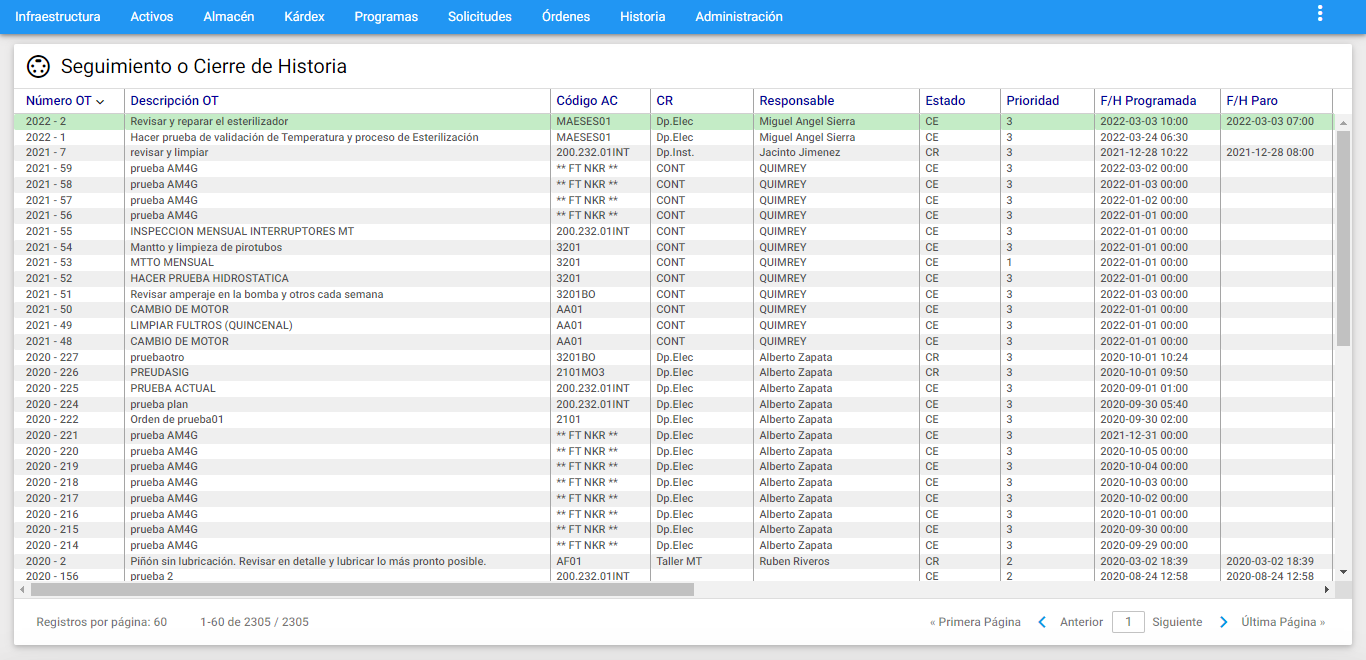Screen dimensions: 1366x660
Task: Open the Almacén menu
Action: click(229, 17)
